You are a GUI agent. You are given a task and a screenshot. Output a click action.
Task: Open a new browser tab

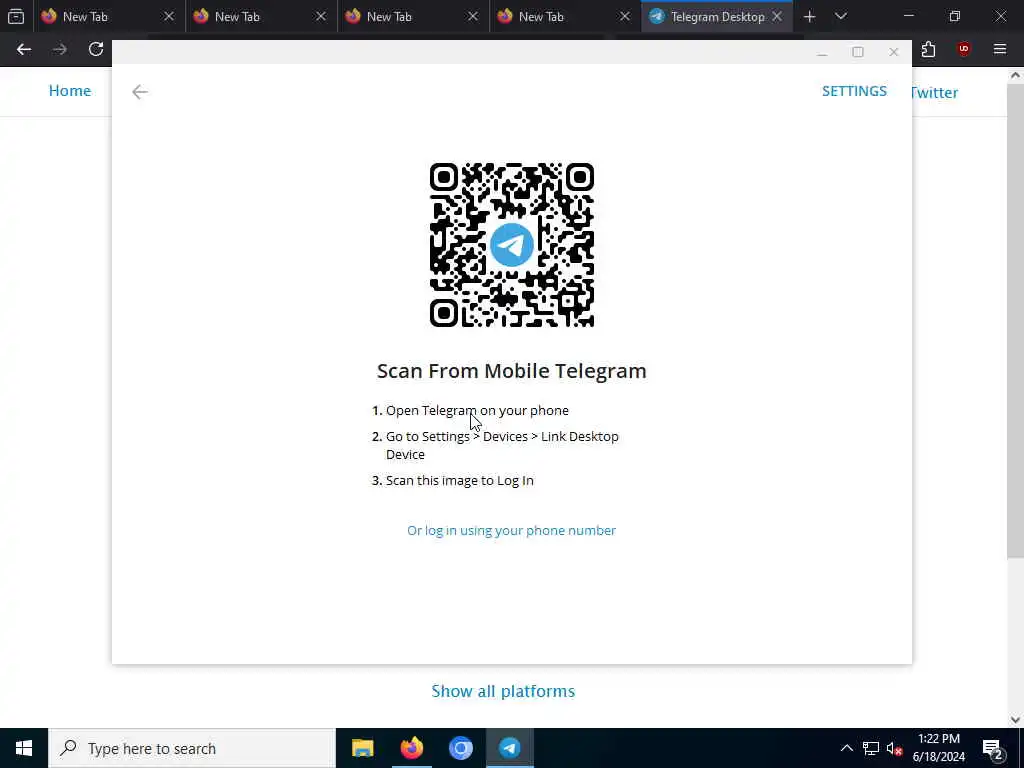[x=810, y=16]
